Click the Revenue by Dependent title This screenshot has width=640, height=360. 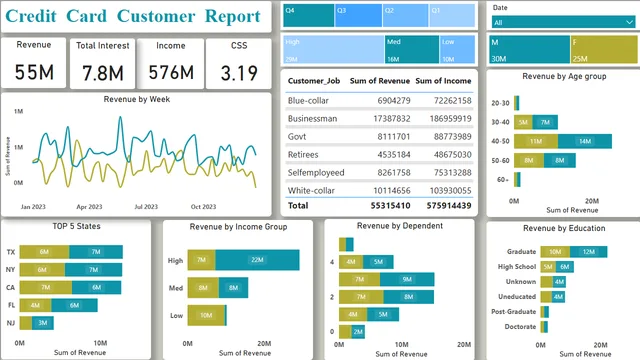(x=400, y=226)
